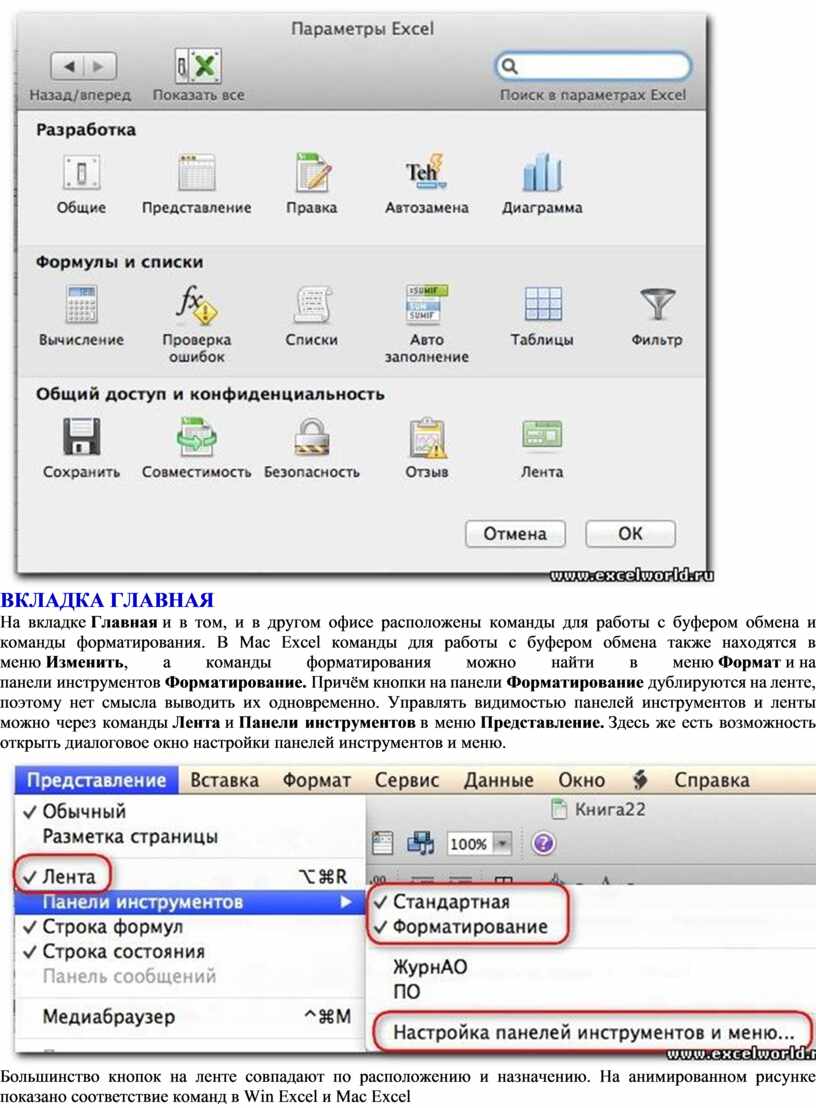Click the Книга22 document icon in title
816x1108 pixels.
tap(559, 809)
